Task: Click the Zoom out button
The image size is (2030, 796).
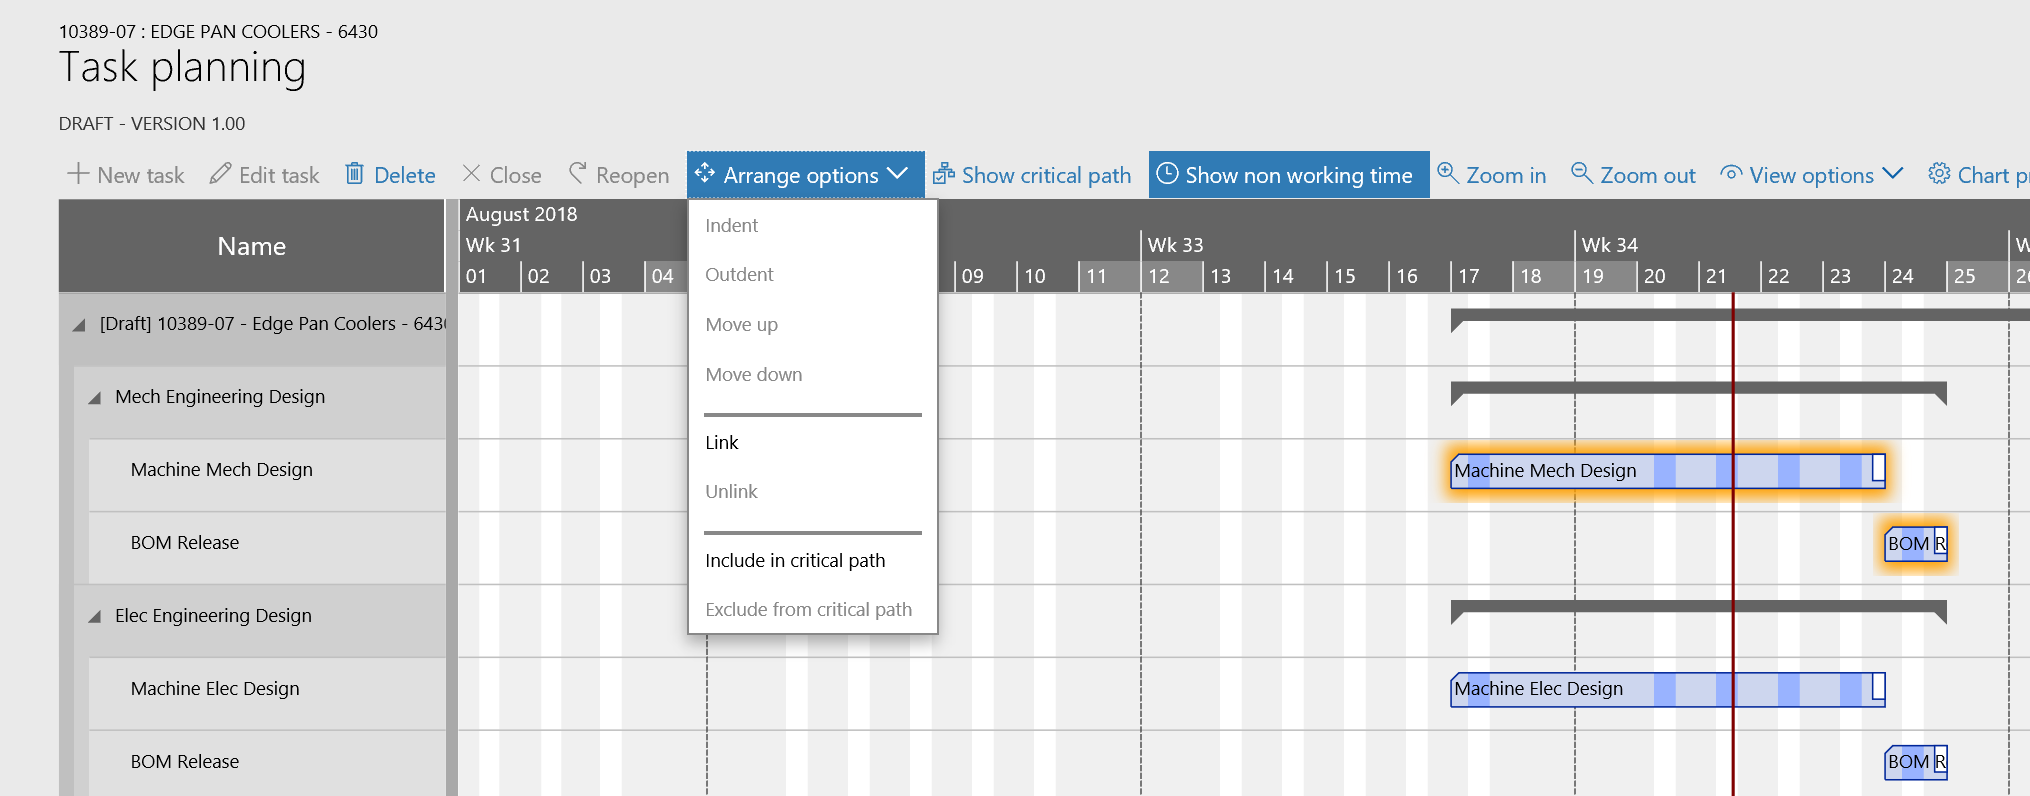Action: [1633, 174]
